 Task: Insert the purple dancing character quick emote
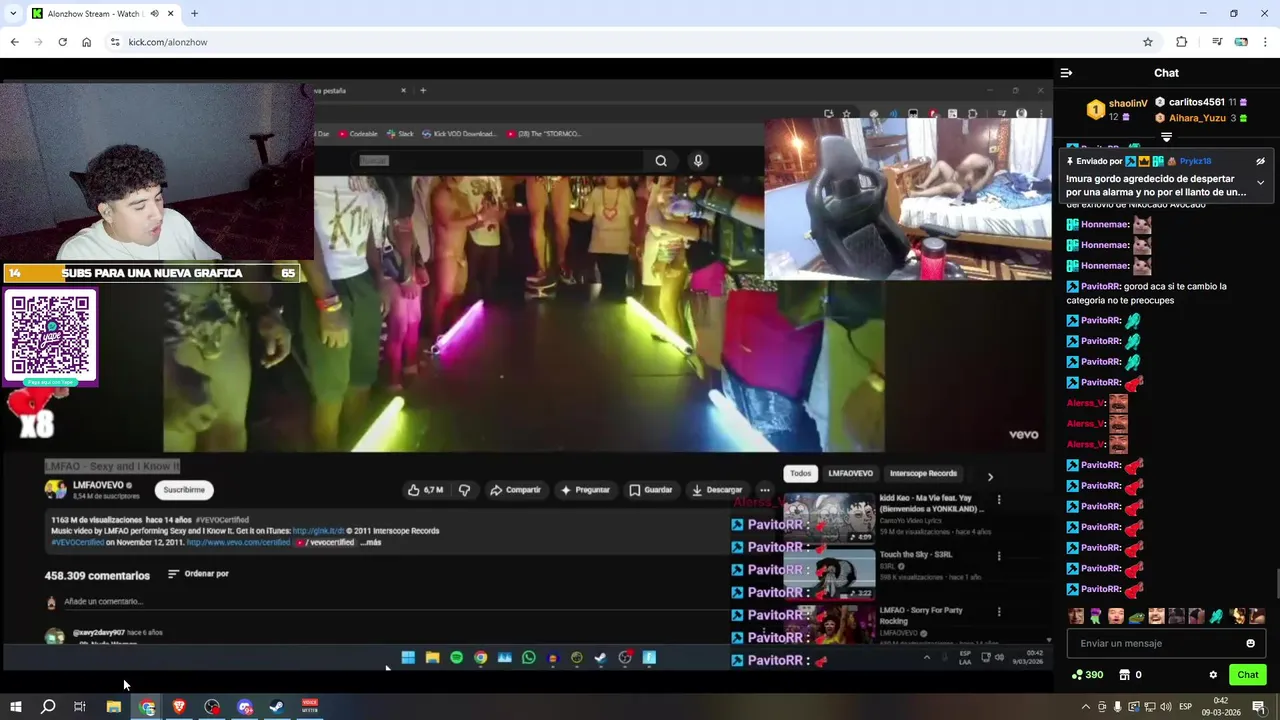click(x=1096, y=616)
